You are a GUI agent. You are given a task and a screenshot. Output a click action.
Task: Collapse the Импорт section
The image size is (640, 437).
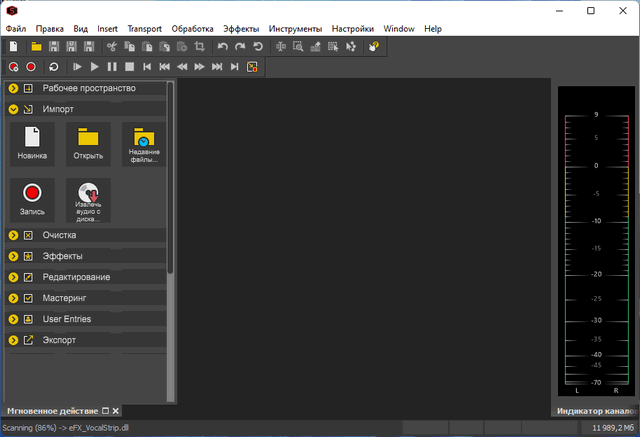pos(14,109)
